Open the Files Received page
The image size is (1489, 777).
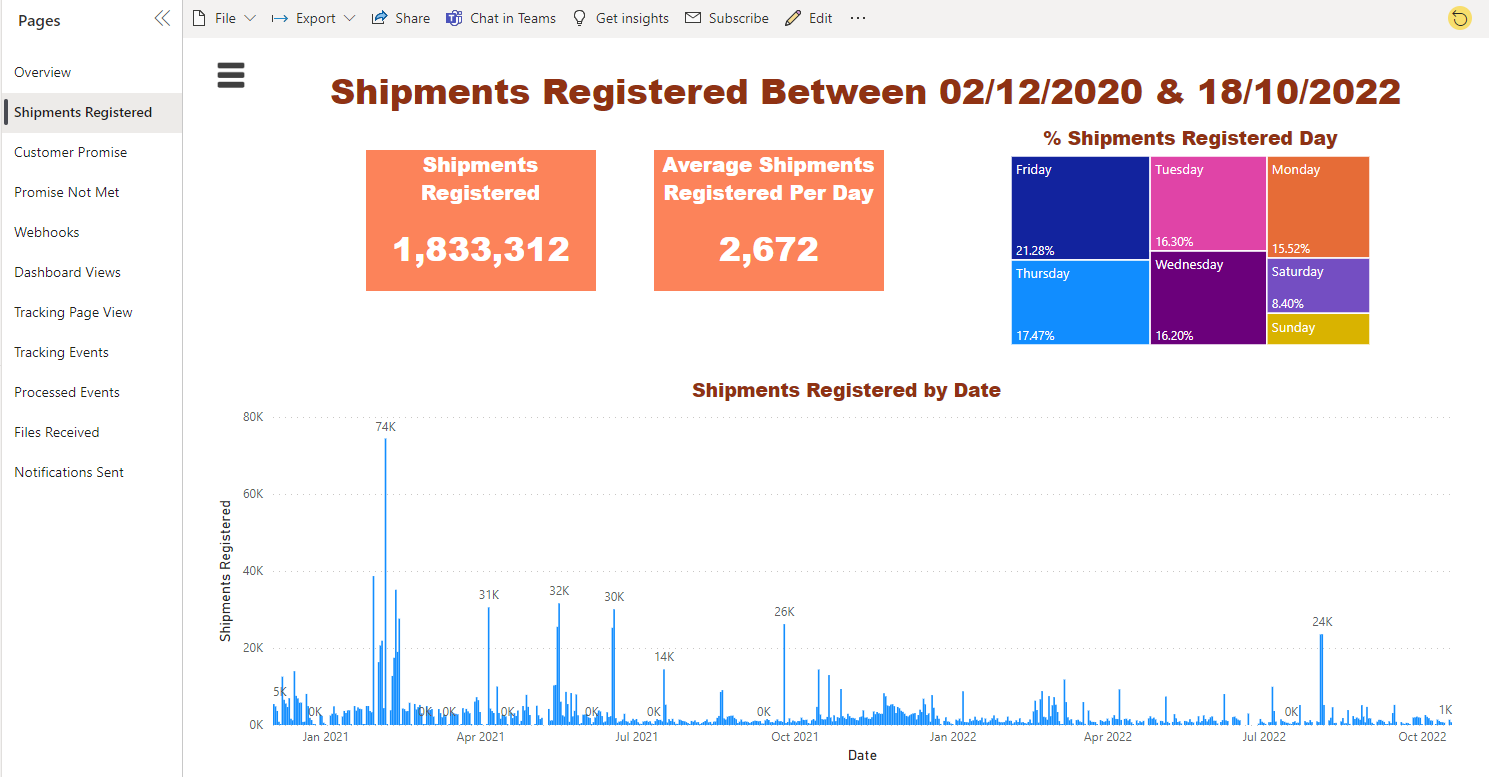coord(91,432)
